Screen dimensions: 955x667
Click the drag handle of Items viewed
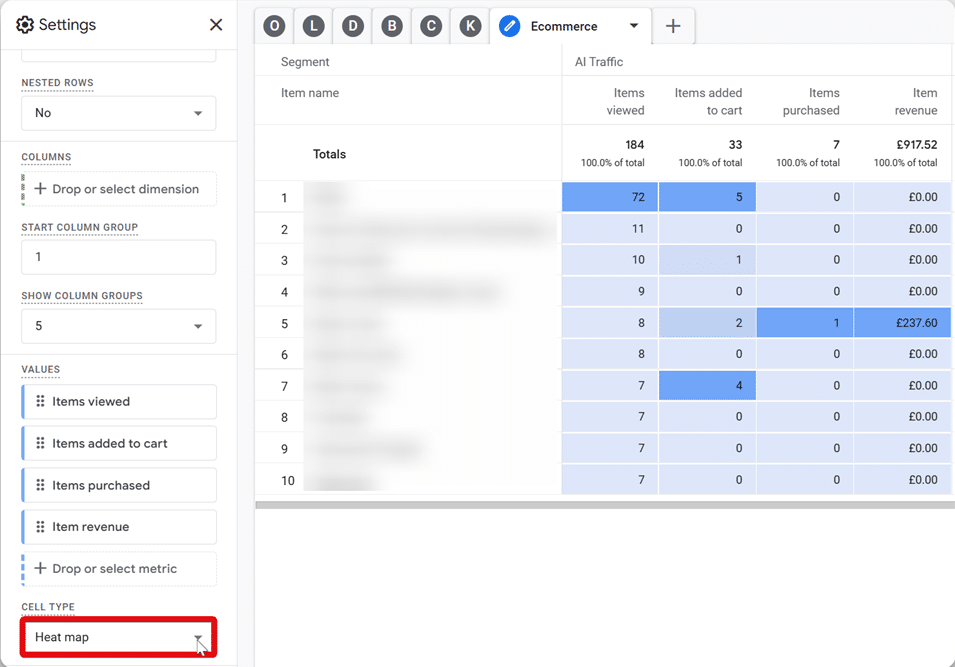coord(40,401)
